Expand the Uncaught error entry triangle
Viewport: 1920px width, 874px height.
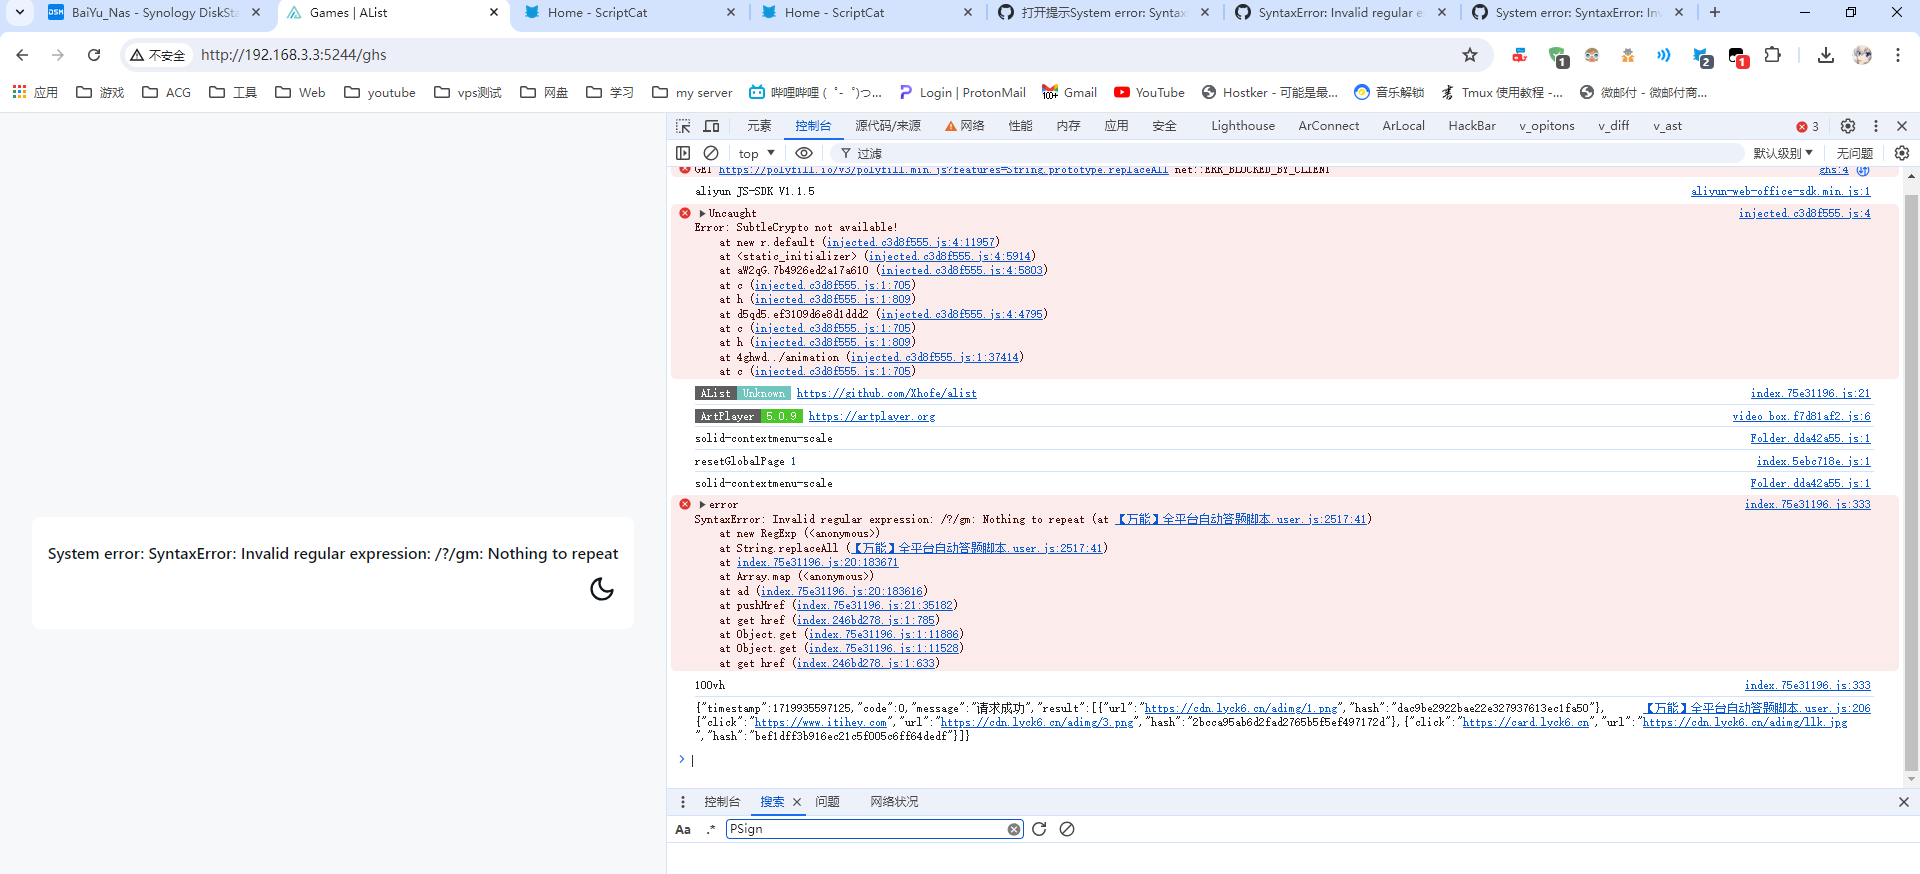[x=702, y=213]
